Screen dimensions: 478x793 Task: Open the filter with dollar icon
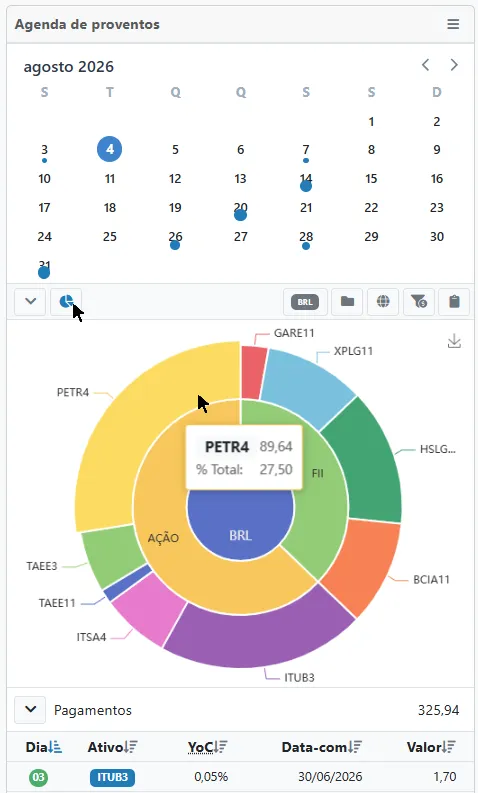pyautogui.click(x=419, y=302)
